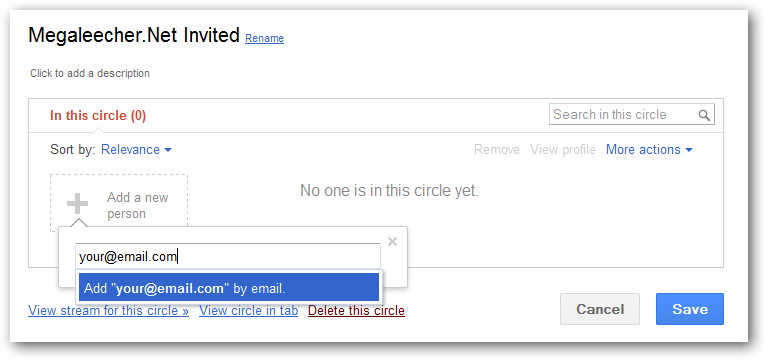Open View circle in tab link
Viewport: 766px width, 360px height.
click(x=248, y=311)
